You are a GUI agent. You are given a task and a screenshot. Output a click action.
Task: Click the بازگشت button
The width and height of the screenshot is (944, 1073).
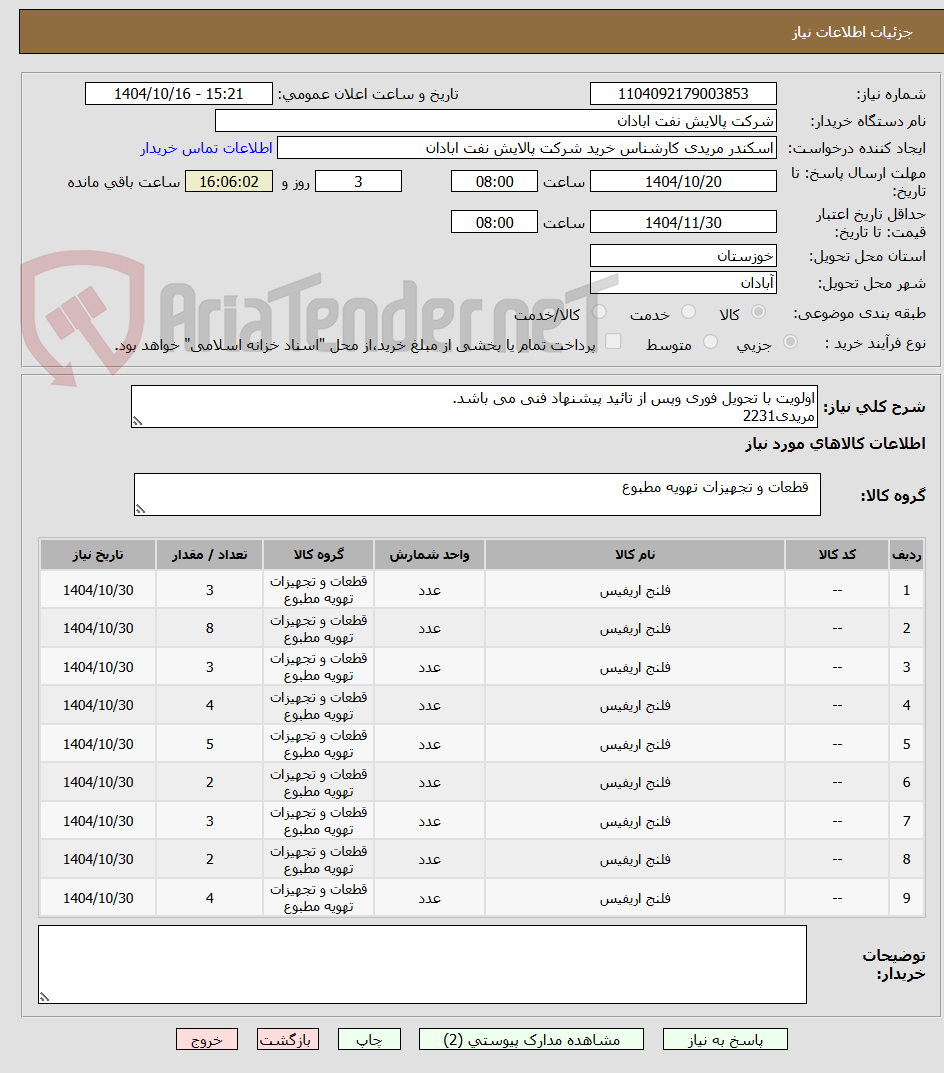(288, 1039)
